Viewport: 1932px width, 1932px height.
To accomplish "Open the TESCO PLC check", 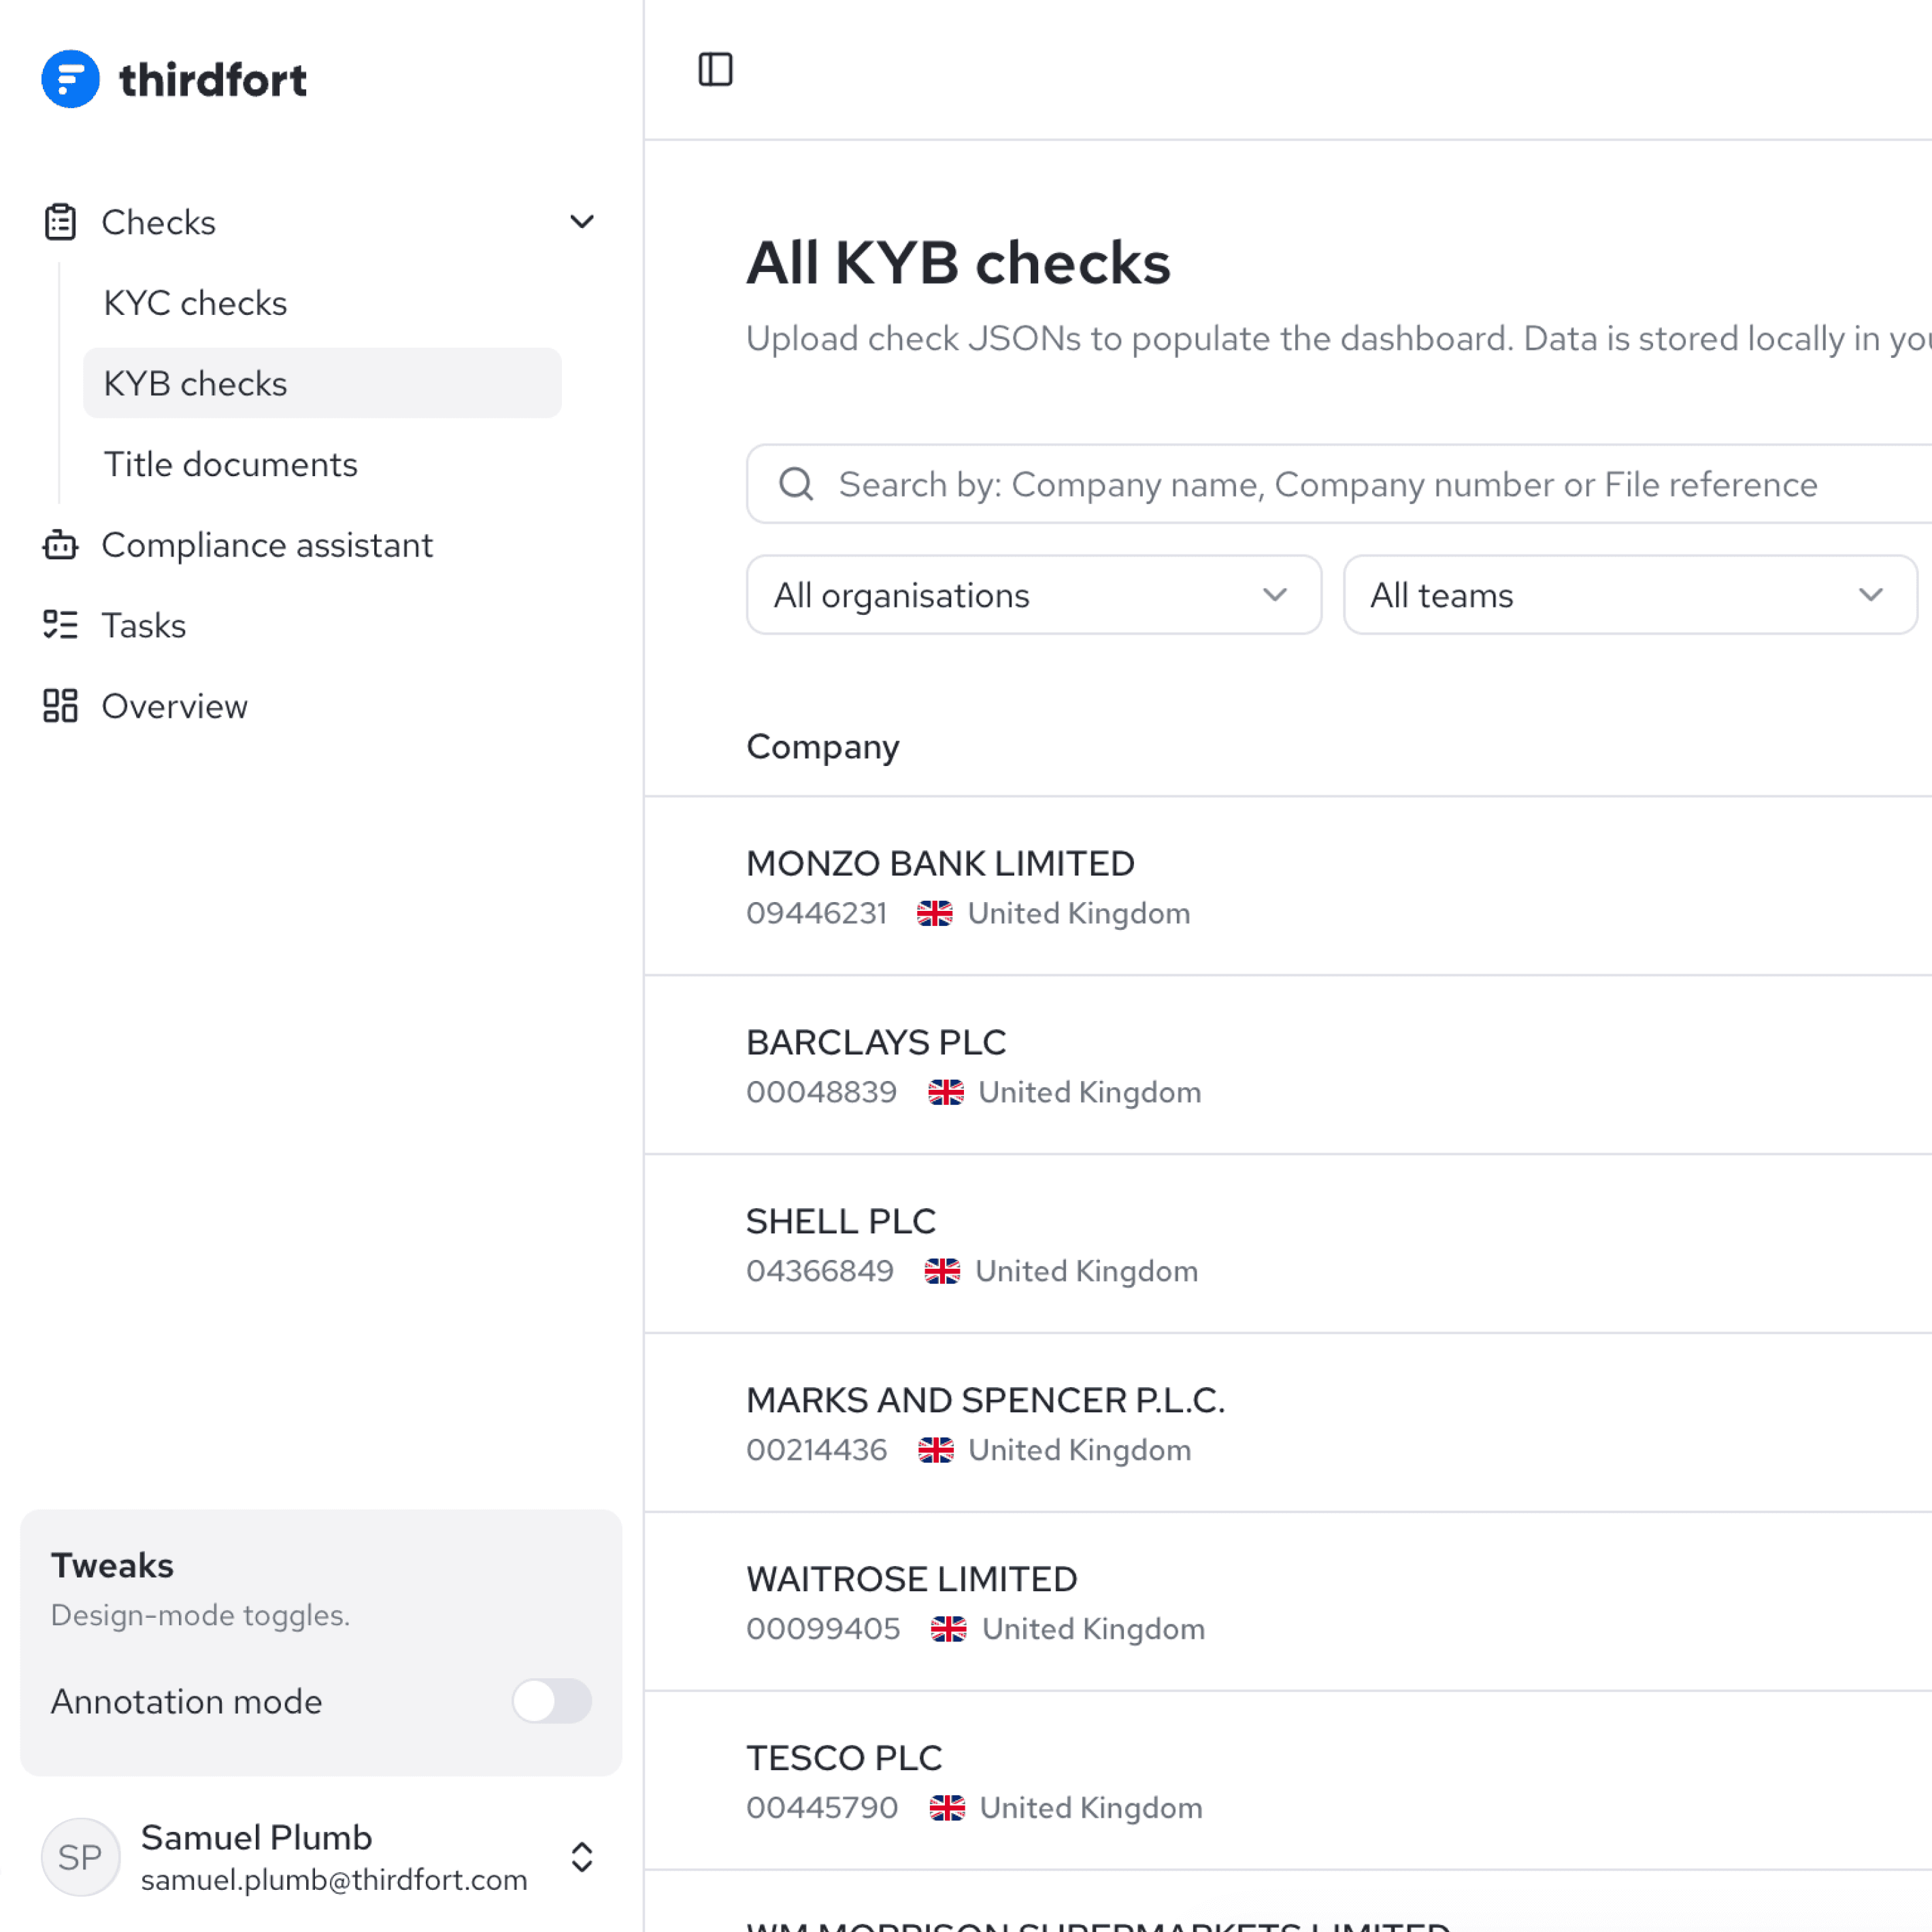I will (x=845, y=1758).
